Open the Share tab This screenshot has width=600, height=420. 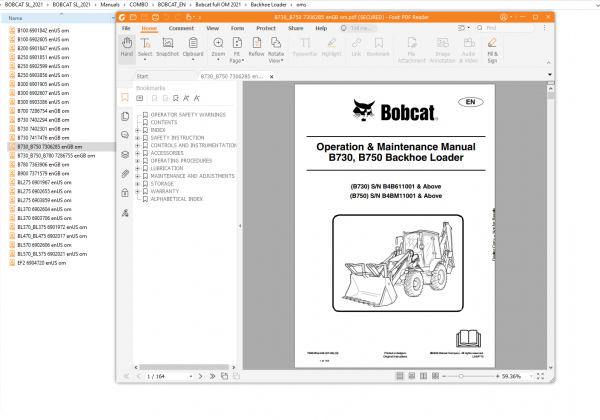click(x=295, y=28)
